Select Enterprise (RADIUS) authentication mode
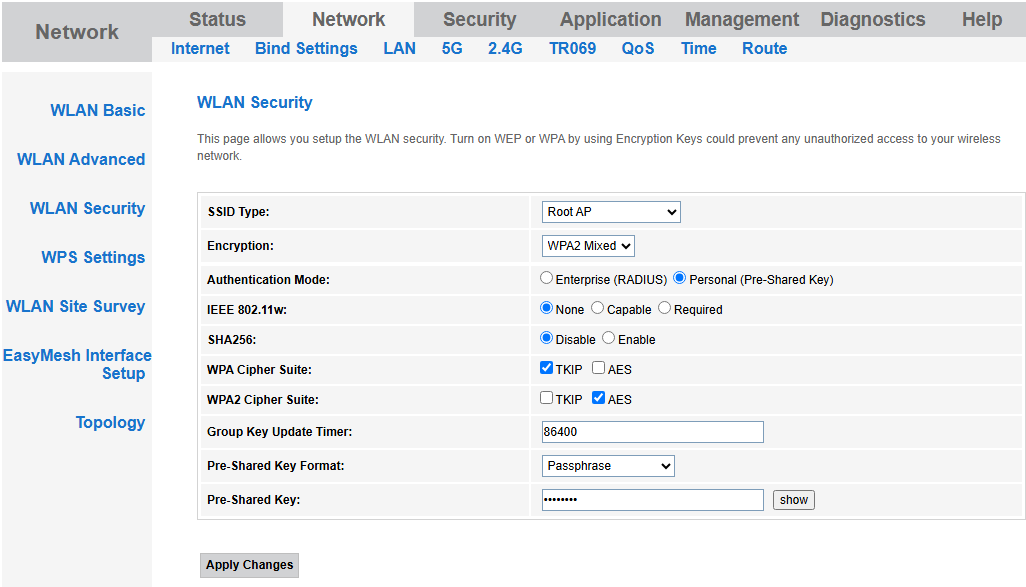The image size is (1026, 587). (546, 279)
